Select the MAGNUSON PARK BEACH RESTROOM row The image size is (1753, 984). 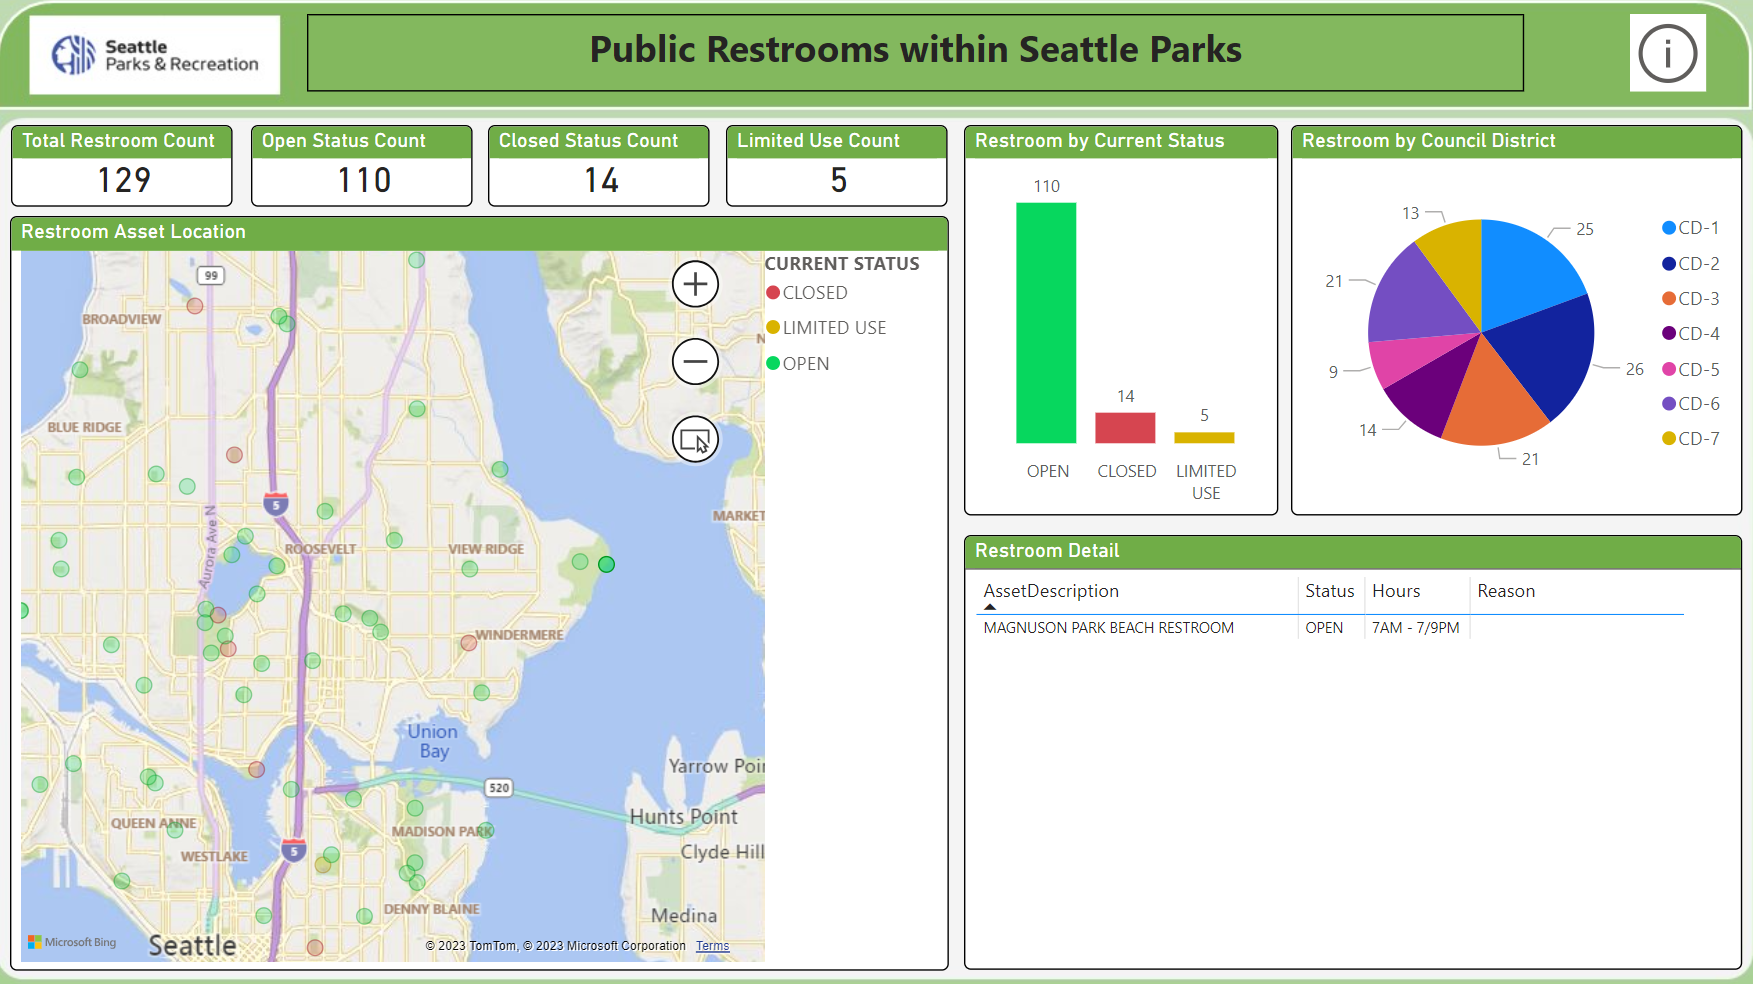pyautogui.click(x=1108, y=627)
